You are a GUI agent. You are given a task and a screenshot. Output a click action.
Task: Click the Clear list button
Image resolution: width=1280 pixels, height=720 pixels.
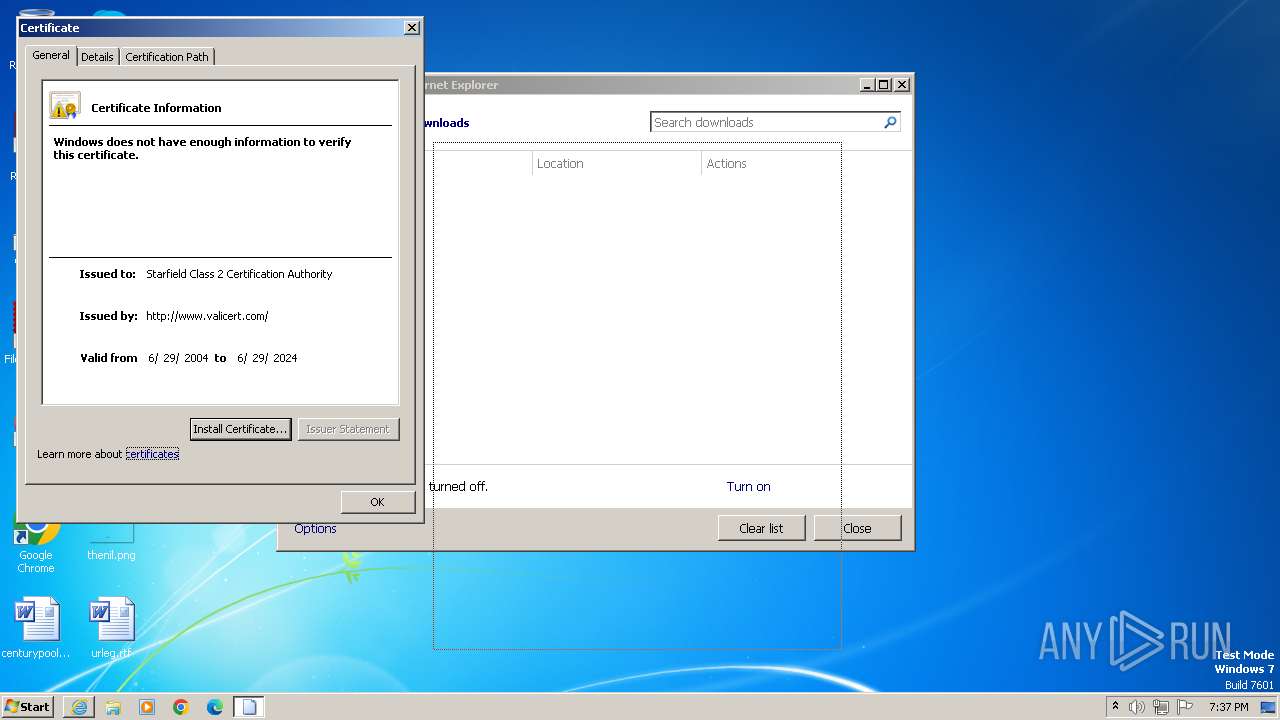761,528
